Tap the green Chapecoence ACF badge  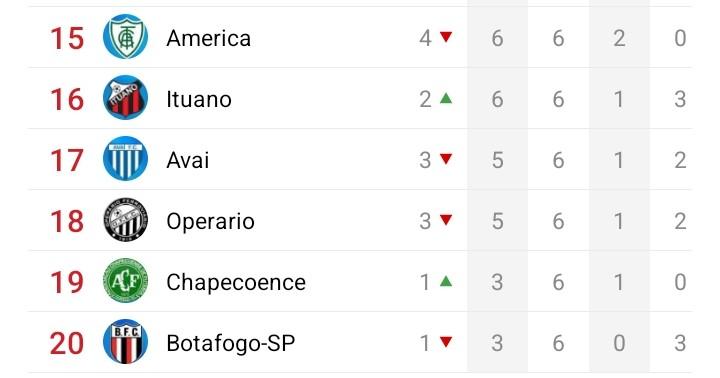coord(125,281)
